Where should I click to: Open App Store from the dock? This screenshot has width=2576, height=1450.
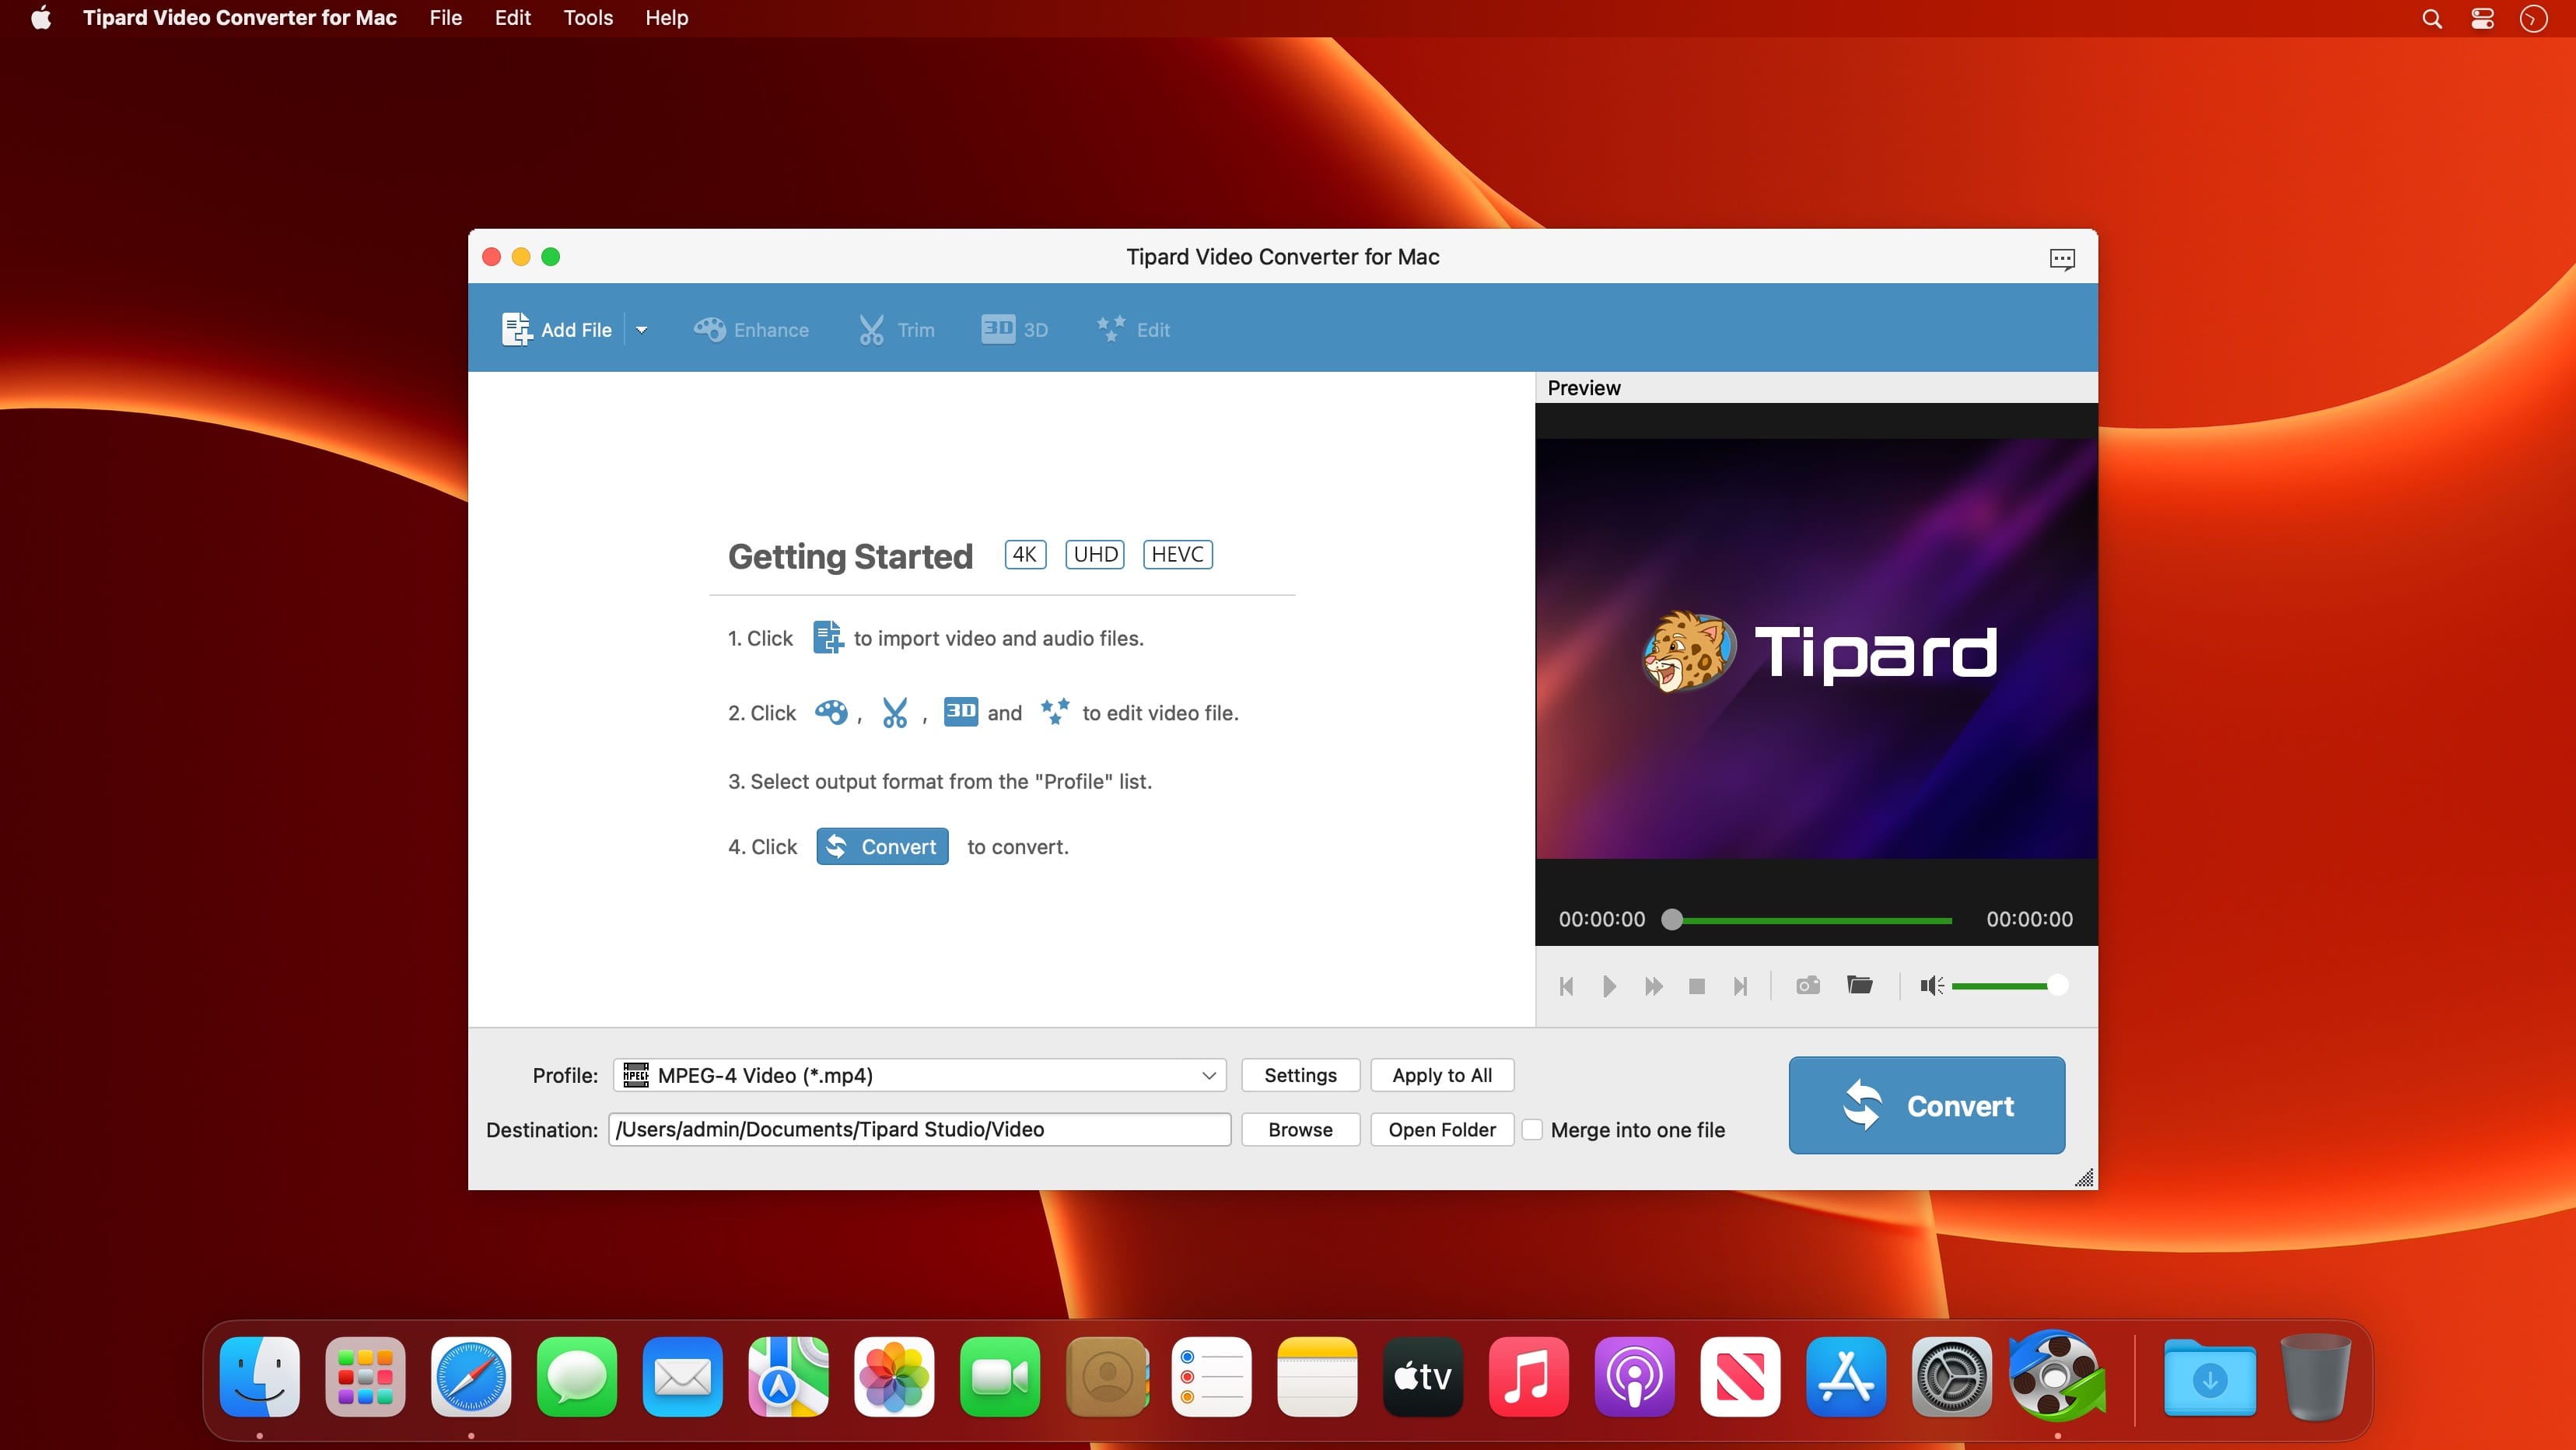pyautogui.click(x=1846, y=1376)
